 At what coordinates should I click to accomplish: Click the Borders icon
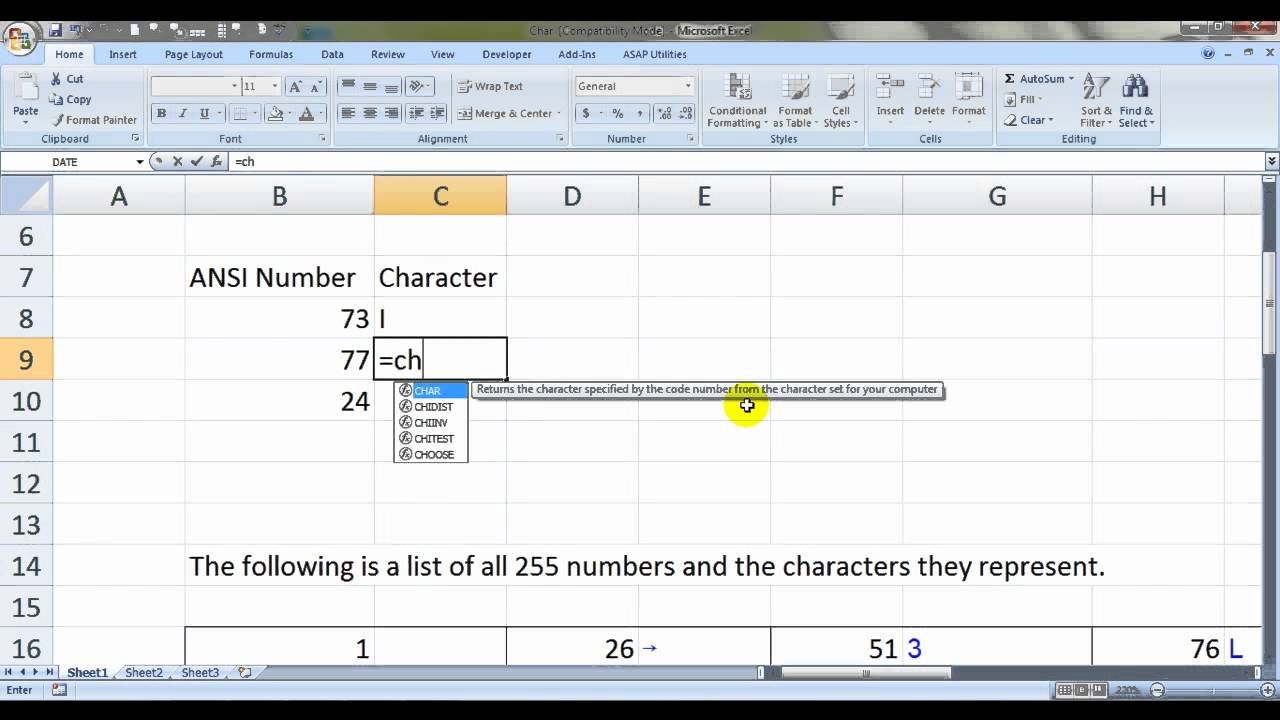[239, 114]
